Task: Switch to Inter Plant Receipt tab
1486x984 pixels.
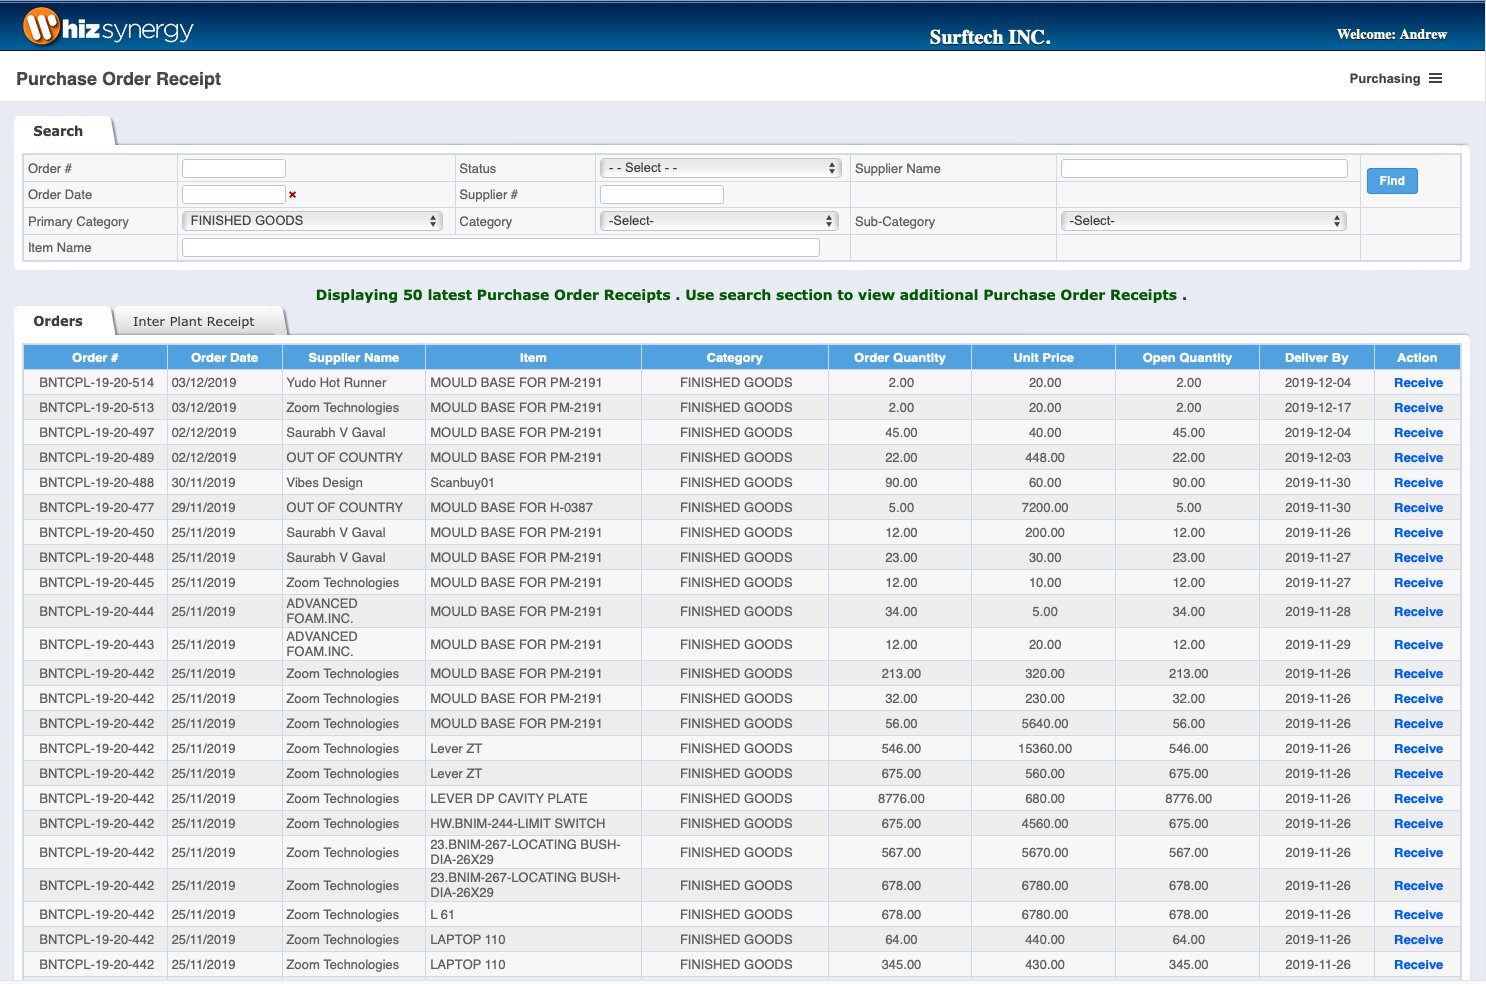Action: (194, 322)
